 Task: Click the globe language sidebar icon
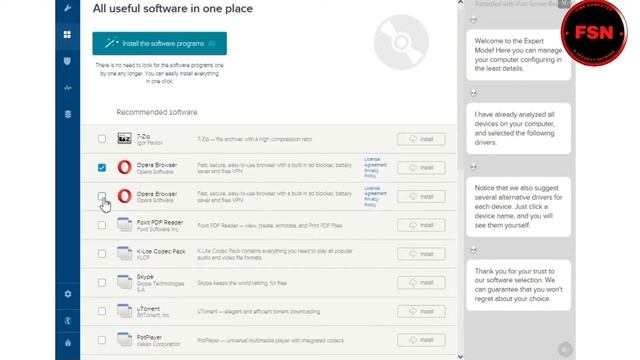pos(68,321)
